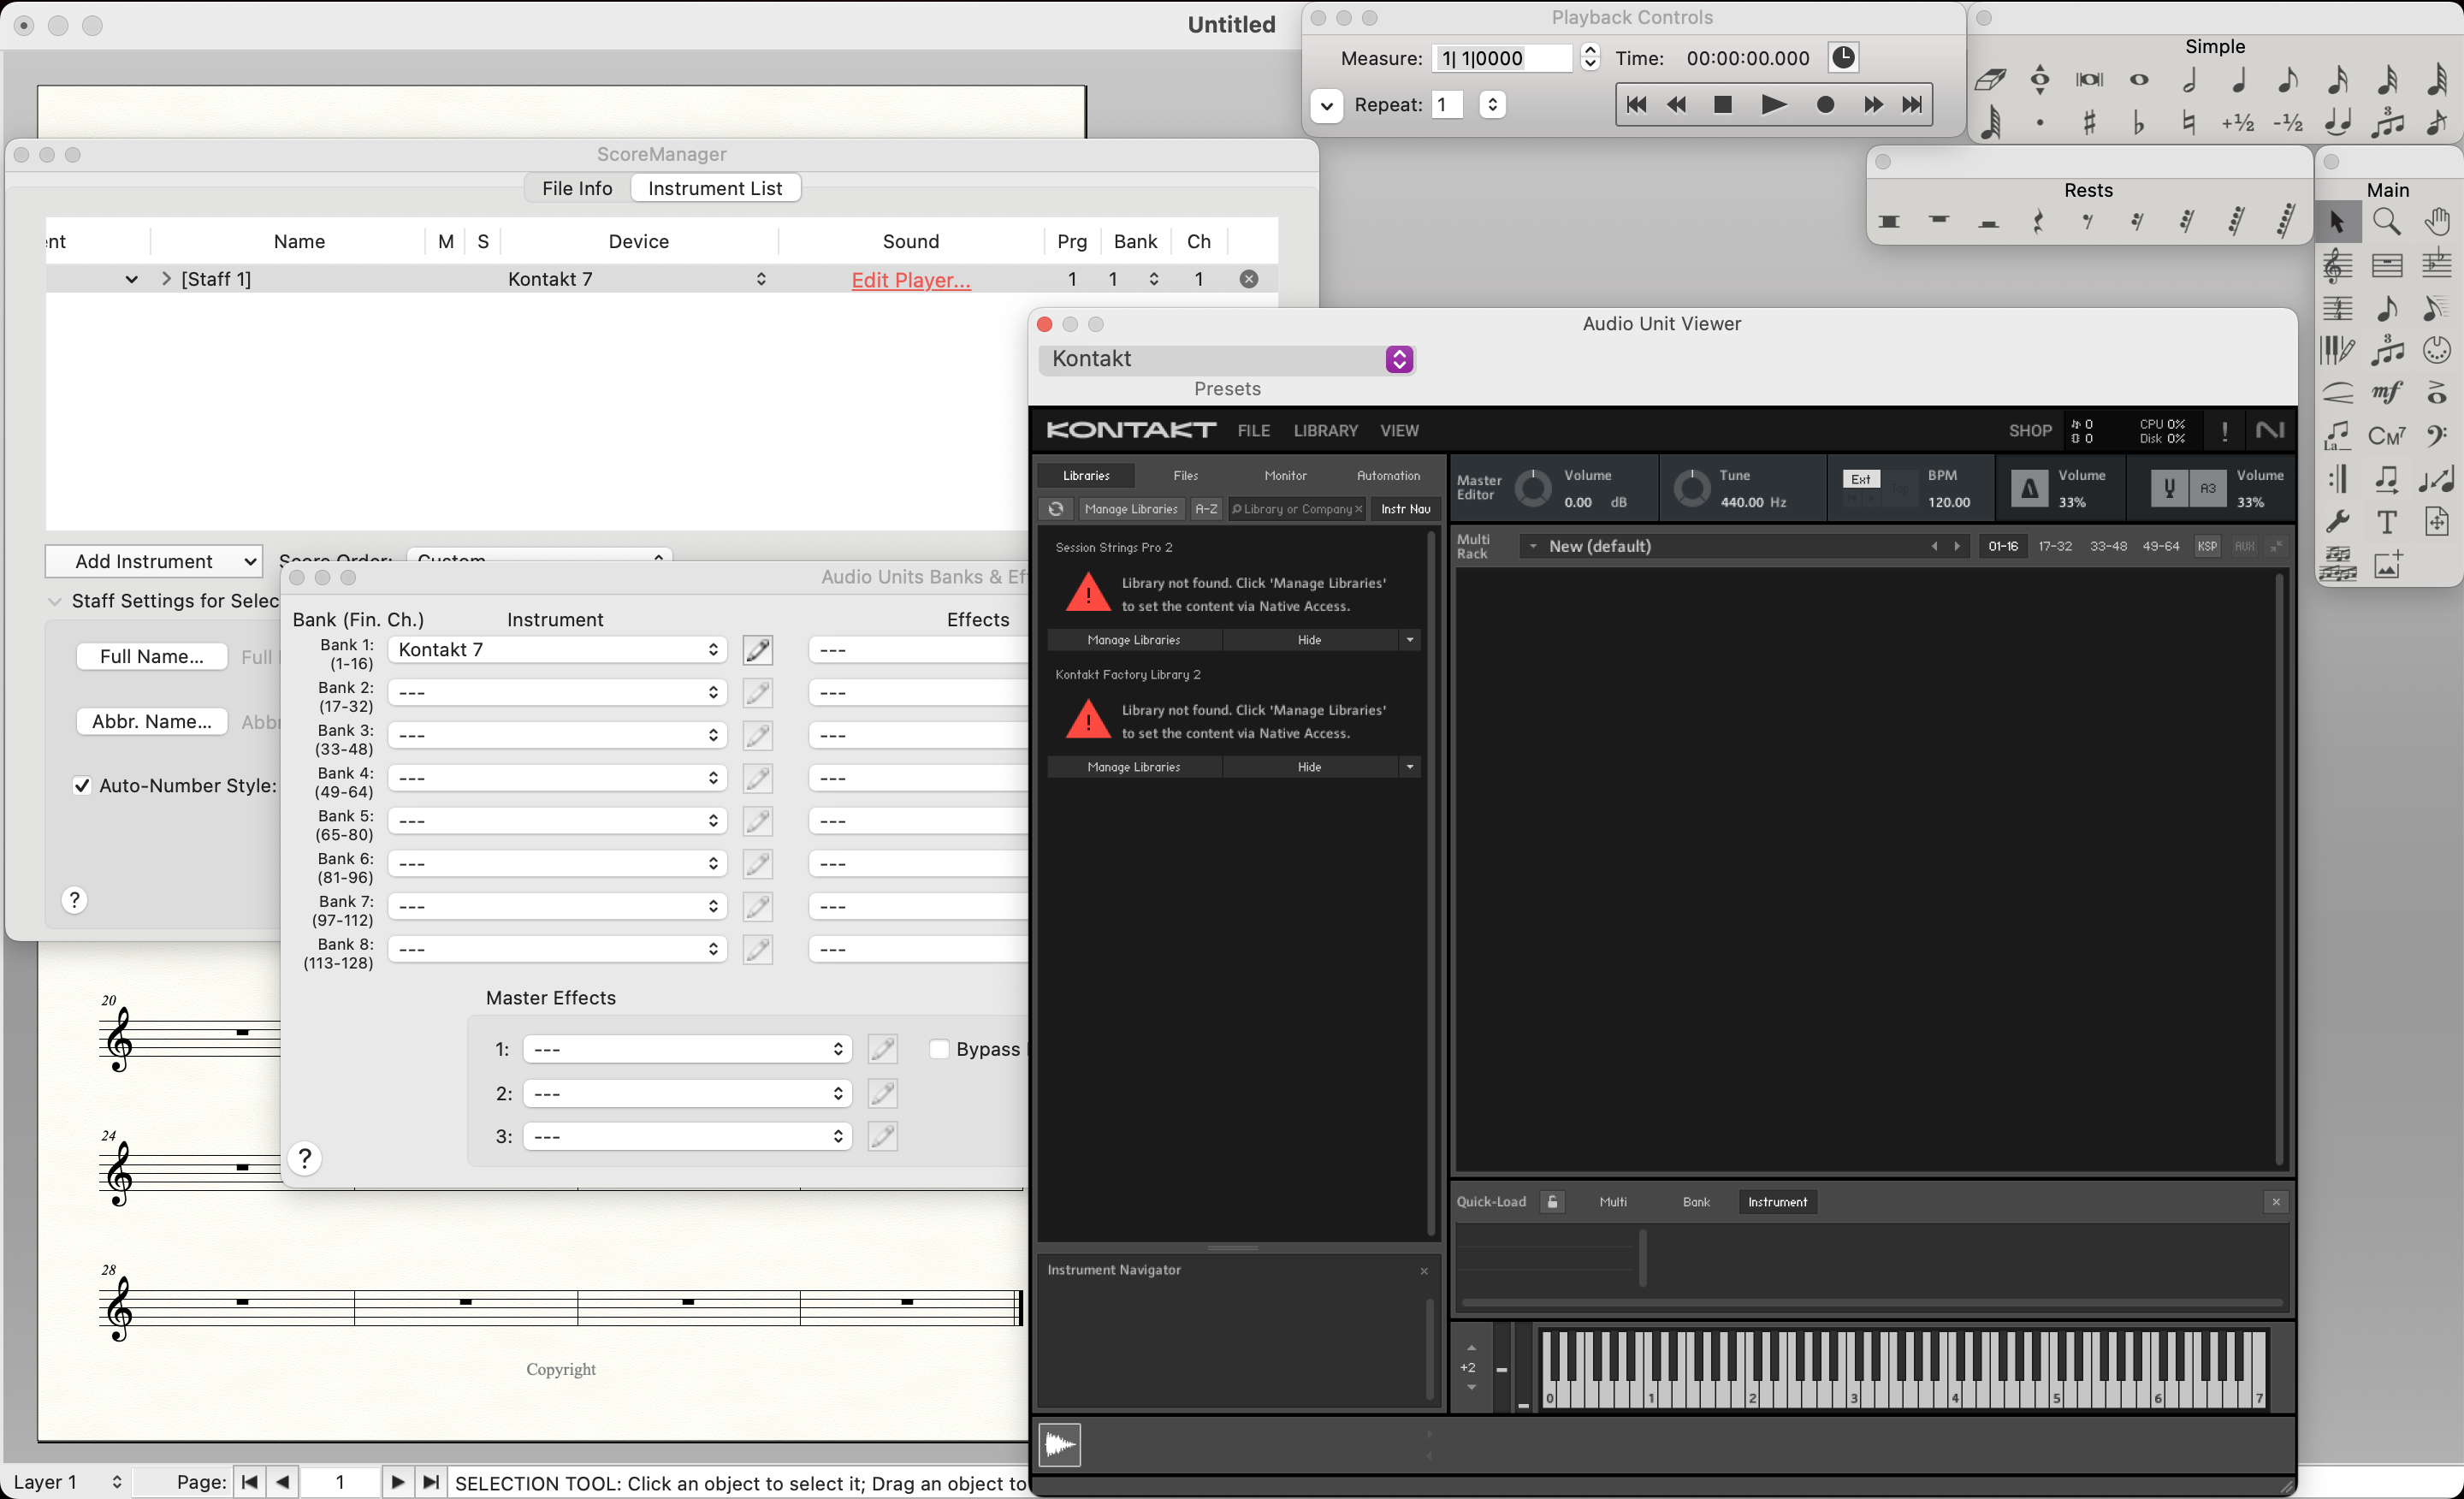Click the Edit Player... link
This screenshot has height=1499, width=2464.
911,280
